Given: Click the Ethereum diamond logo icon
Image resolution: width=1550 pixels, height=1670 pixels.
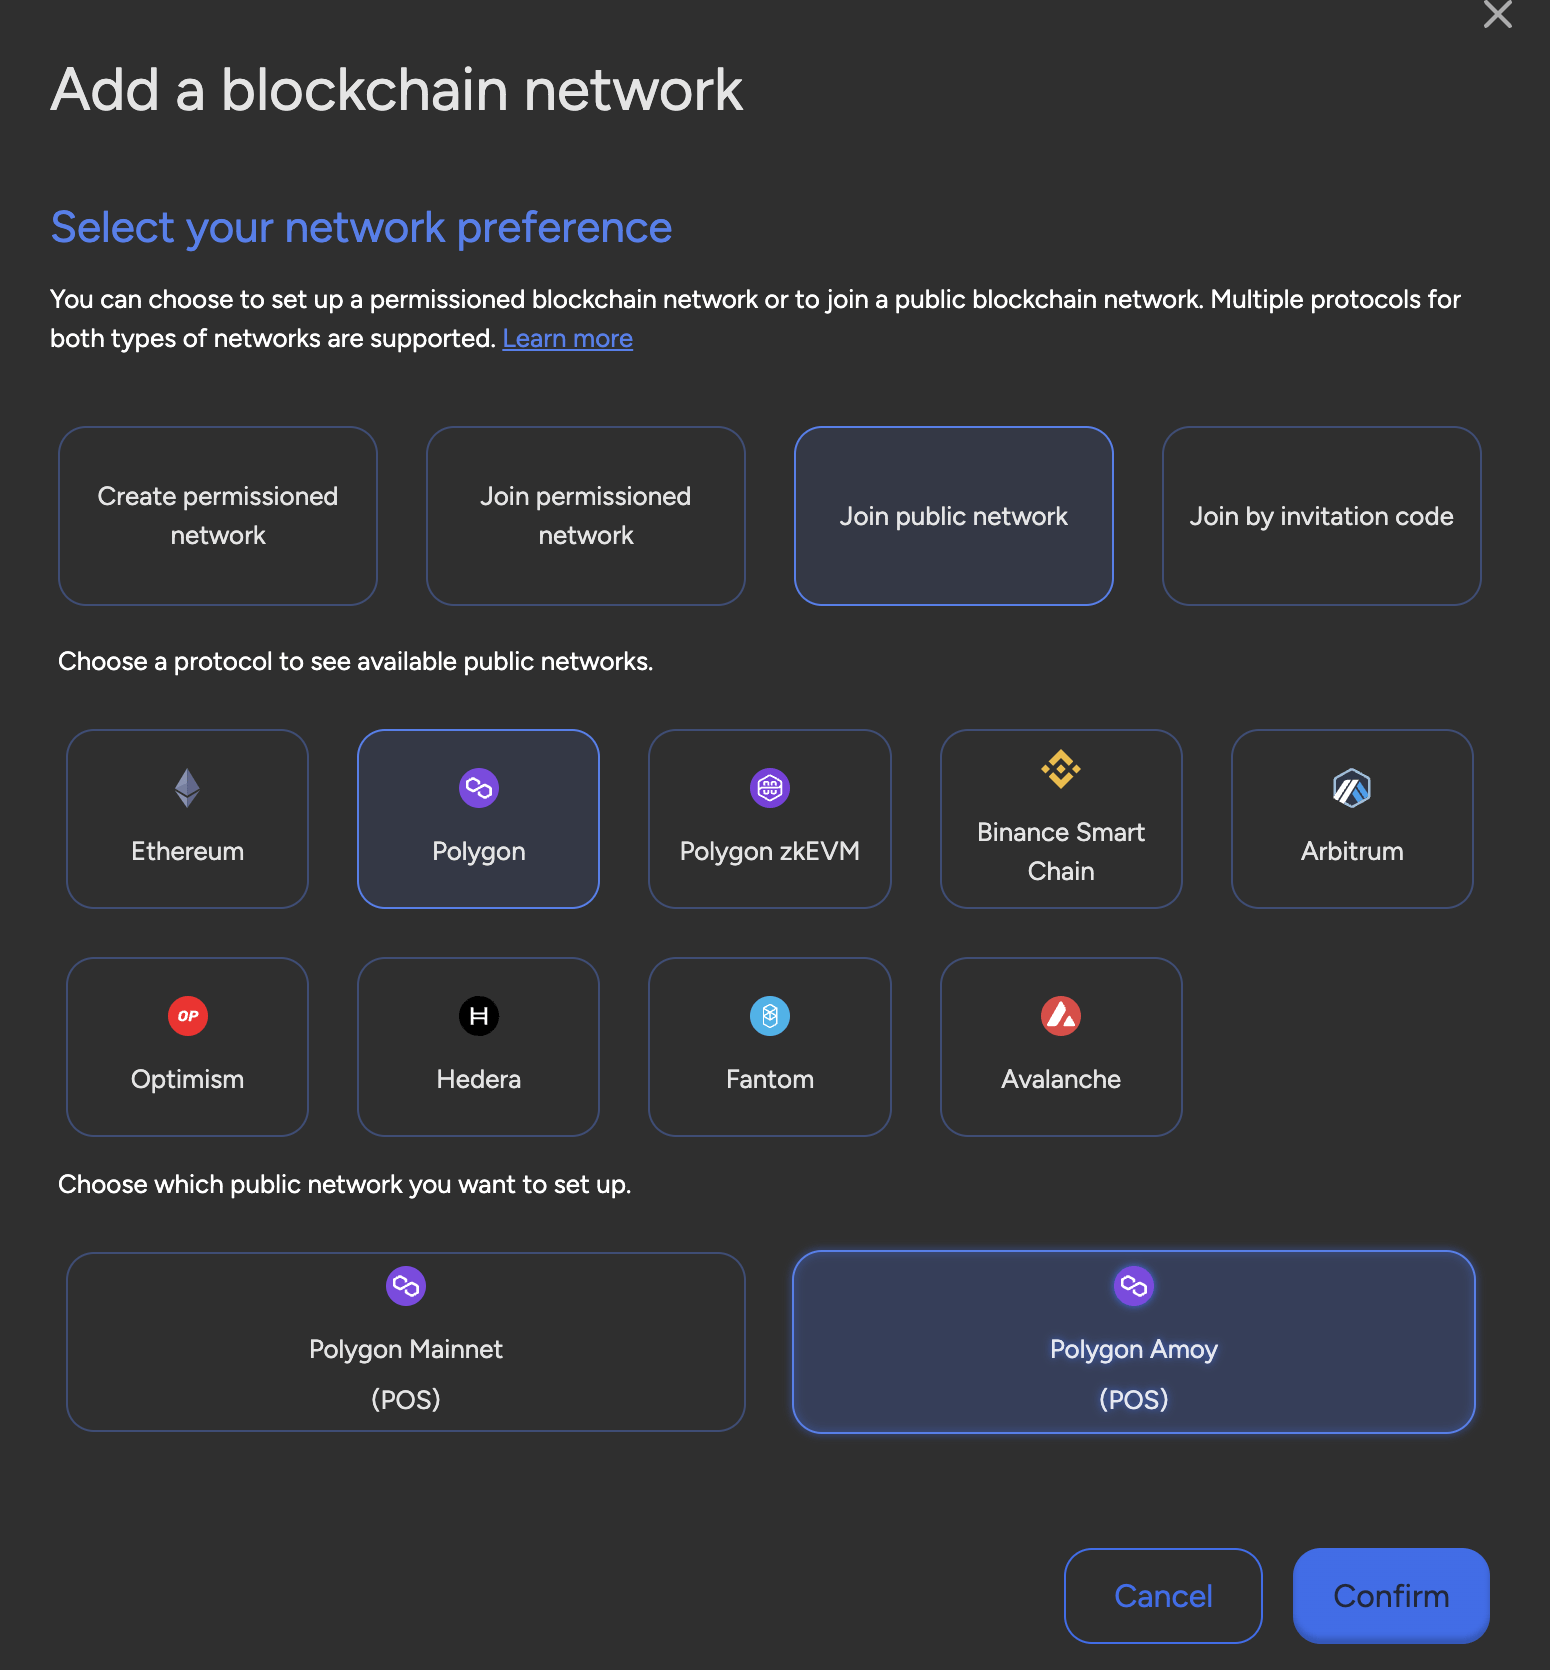Looking at the screenshot, I should click(x=187, y=788).
